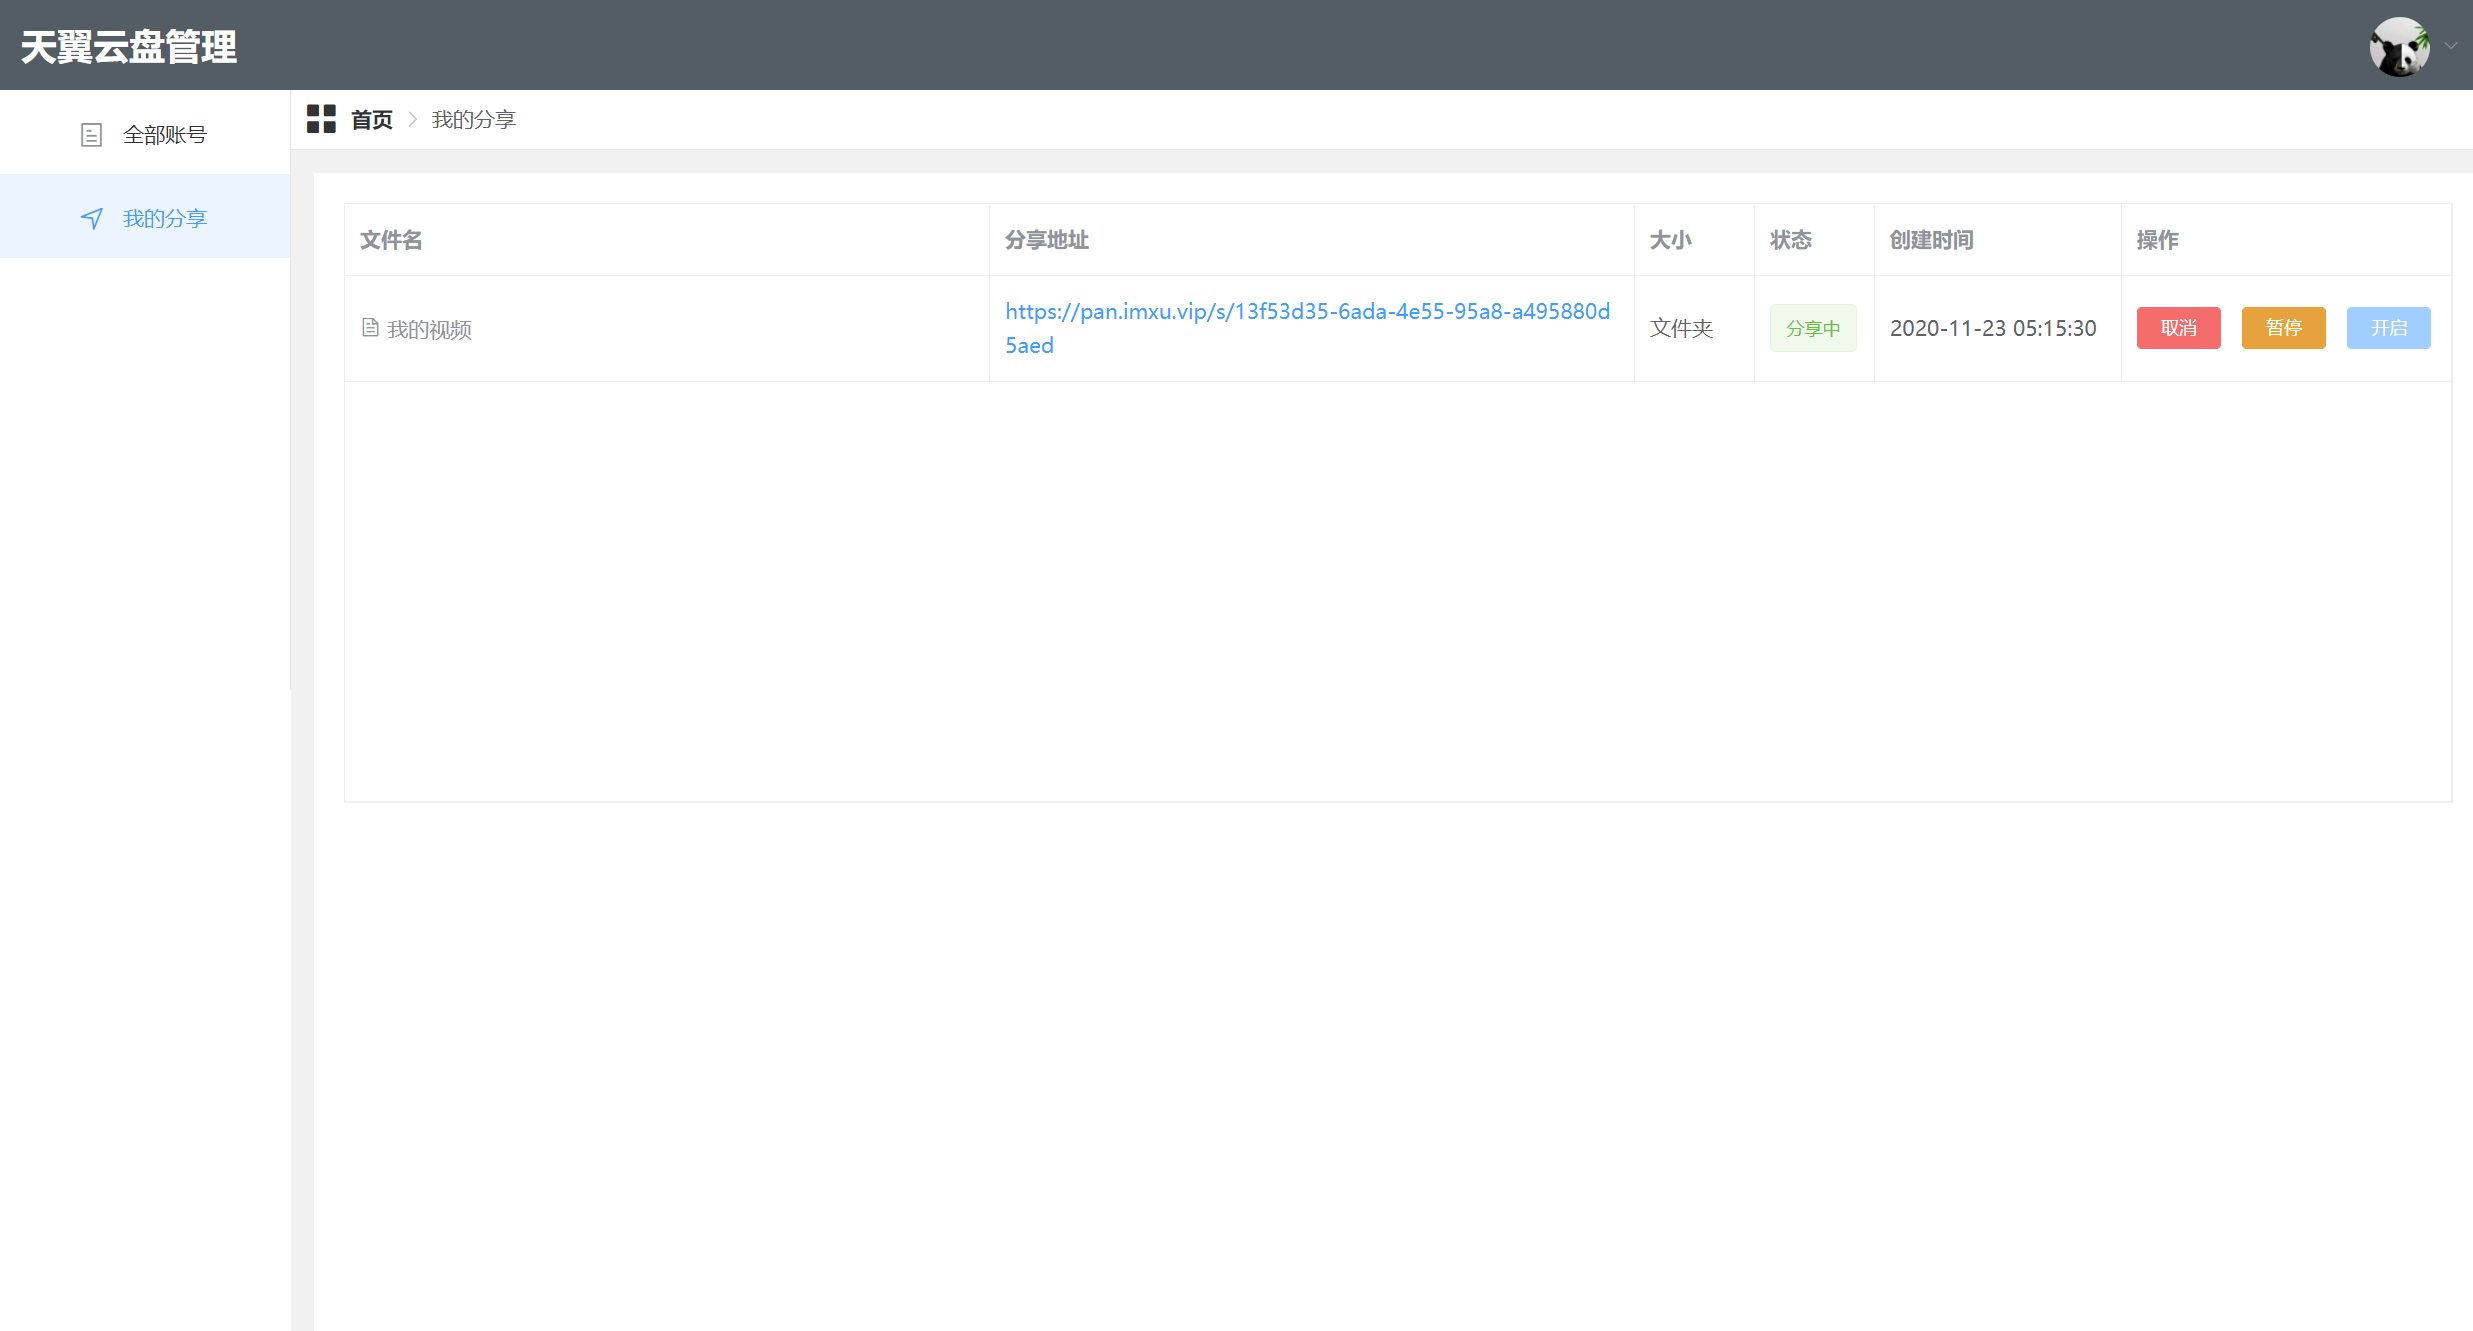This screenshot has width=2473, height=1331.
Task: Click the file icon beside 我的视频
Action: coord(370,328)
